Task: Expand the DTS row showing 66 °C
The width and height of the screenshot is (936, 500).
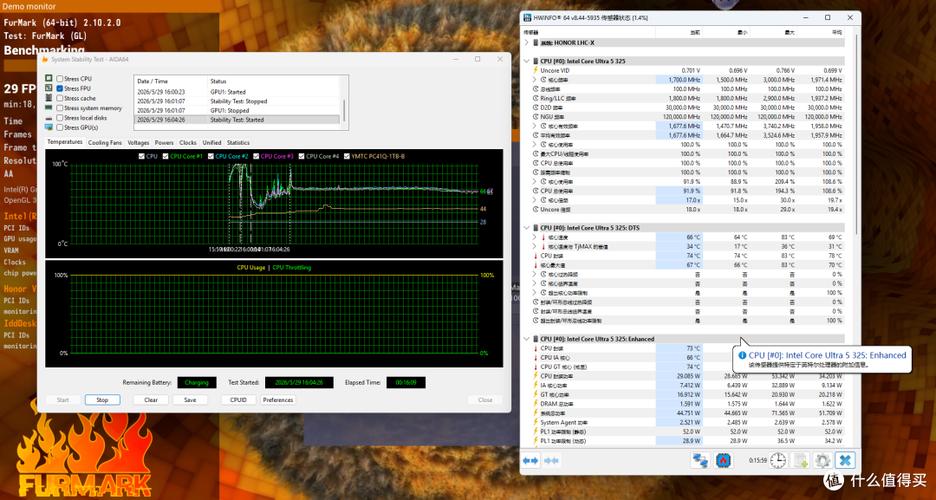Action: click(x=534, y=237)
